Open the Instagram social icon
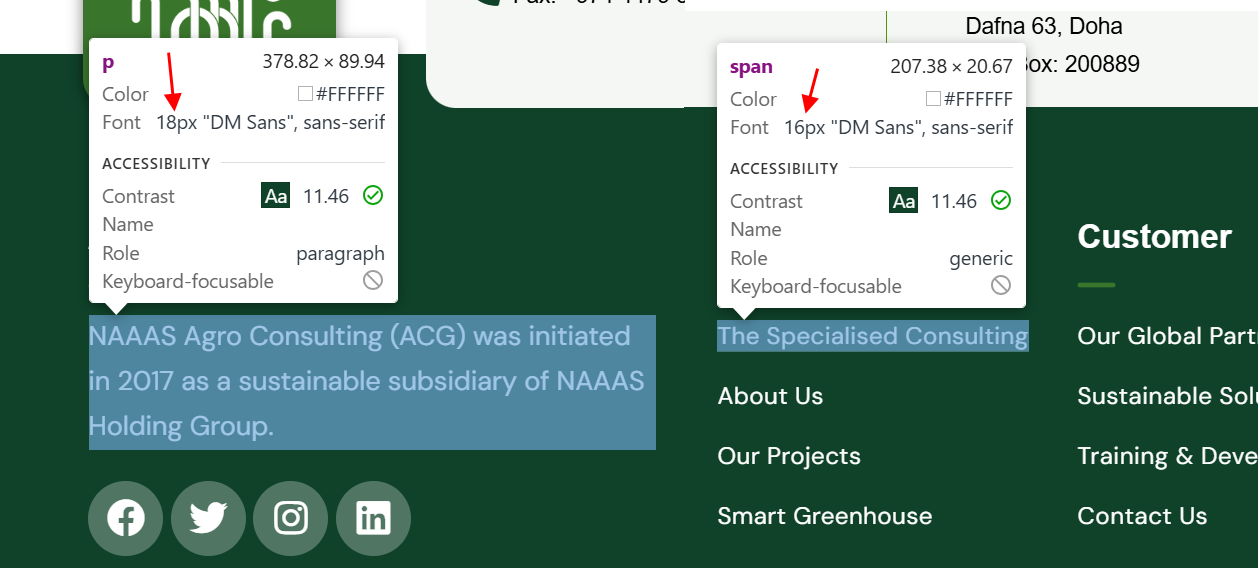The width and height of the screenshot is (1258, 568). (291, 518)
